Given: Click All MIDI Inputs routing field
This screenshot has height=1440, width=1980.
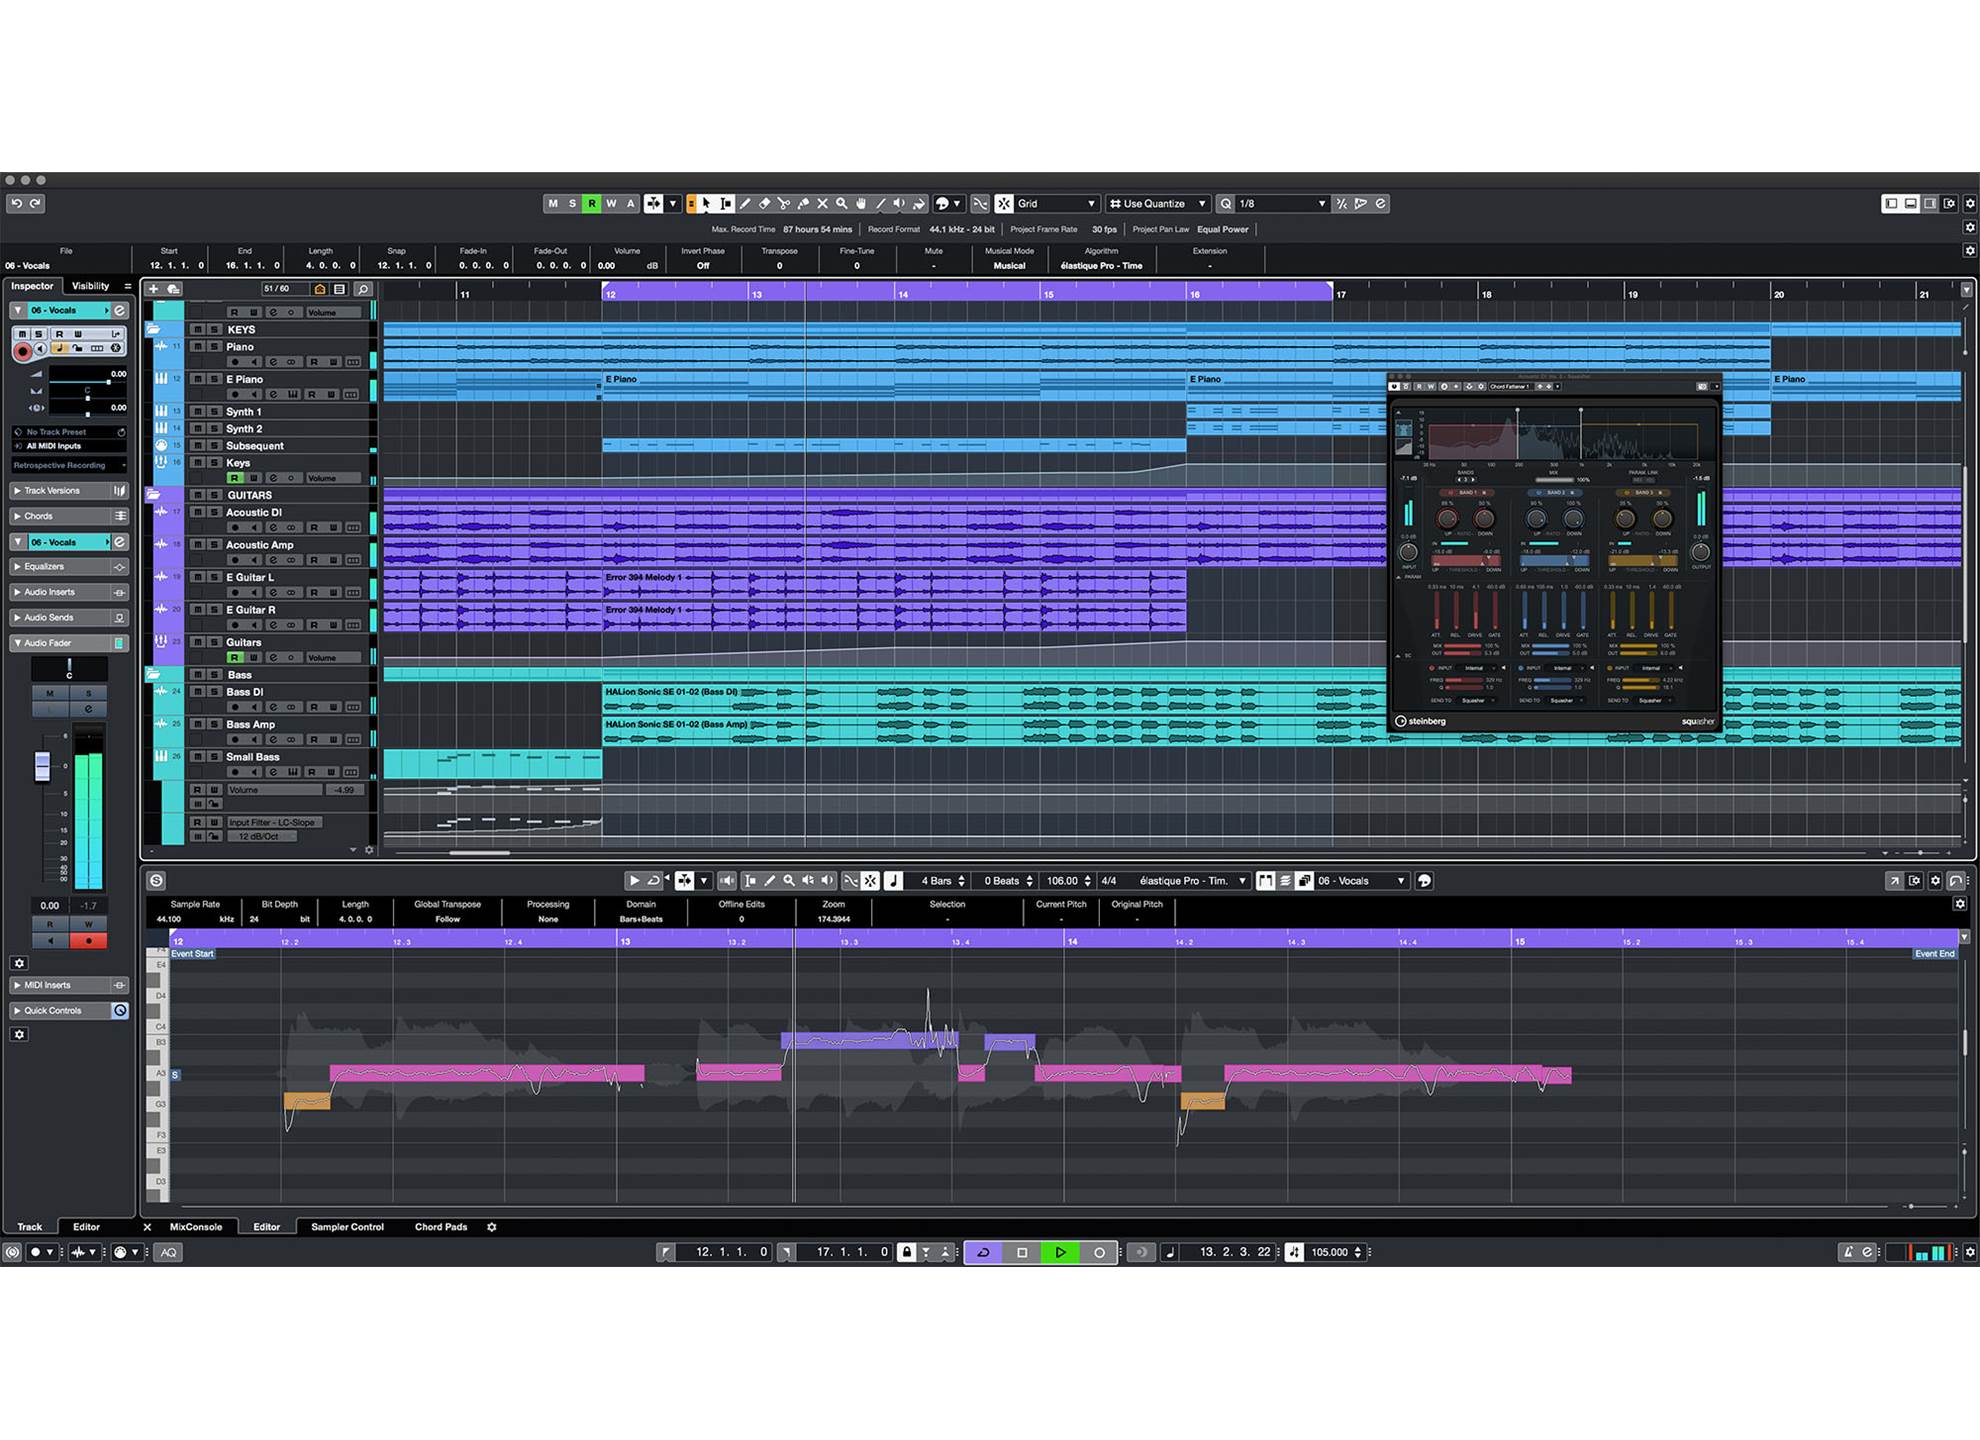Looking at the screenshot, I should point(69,446).
